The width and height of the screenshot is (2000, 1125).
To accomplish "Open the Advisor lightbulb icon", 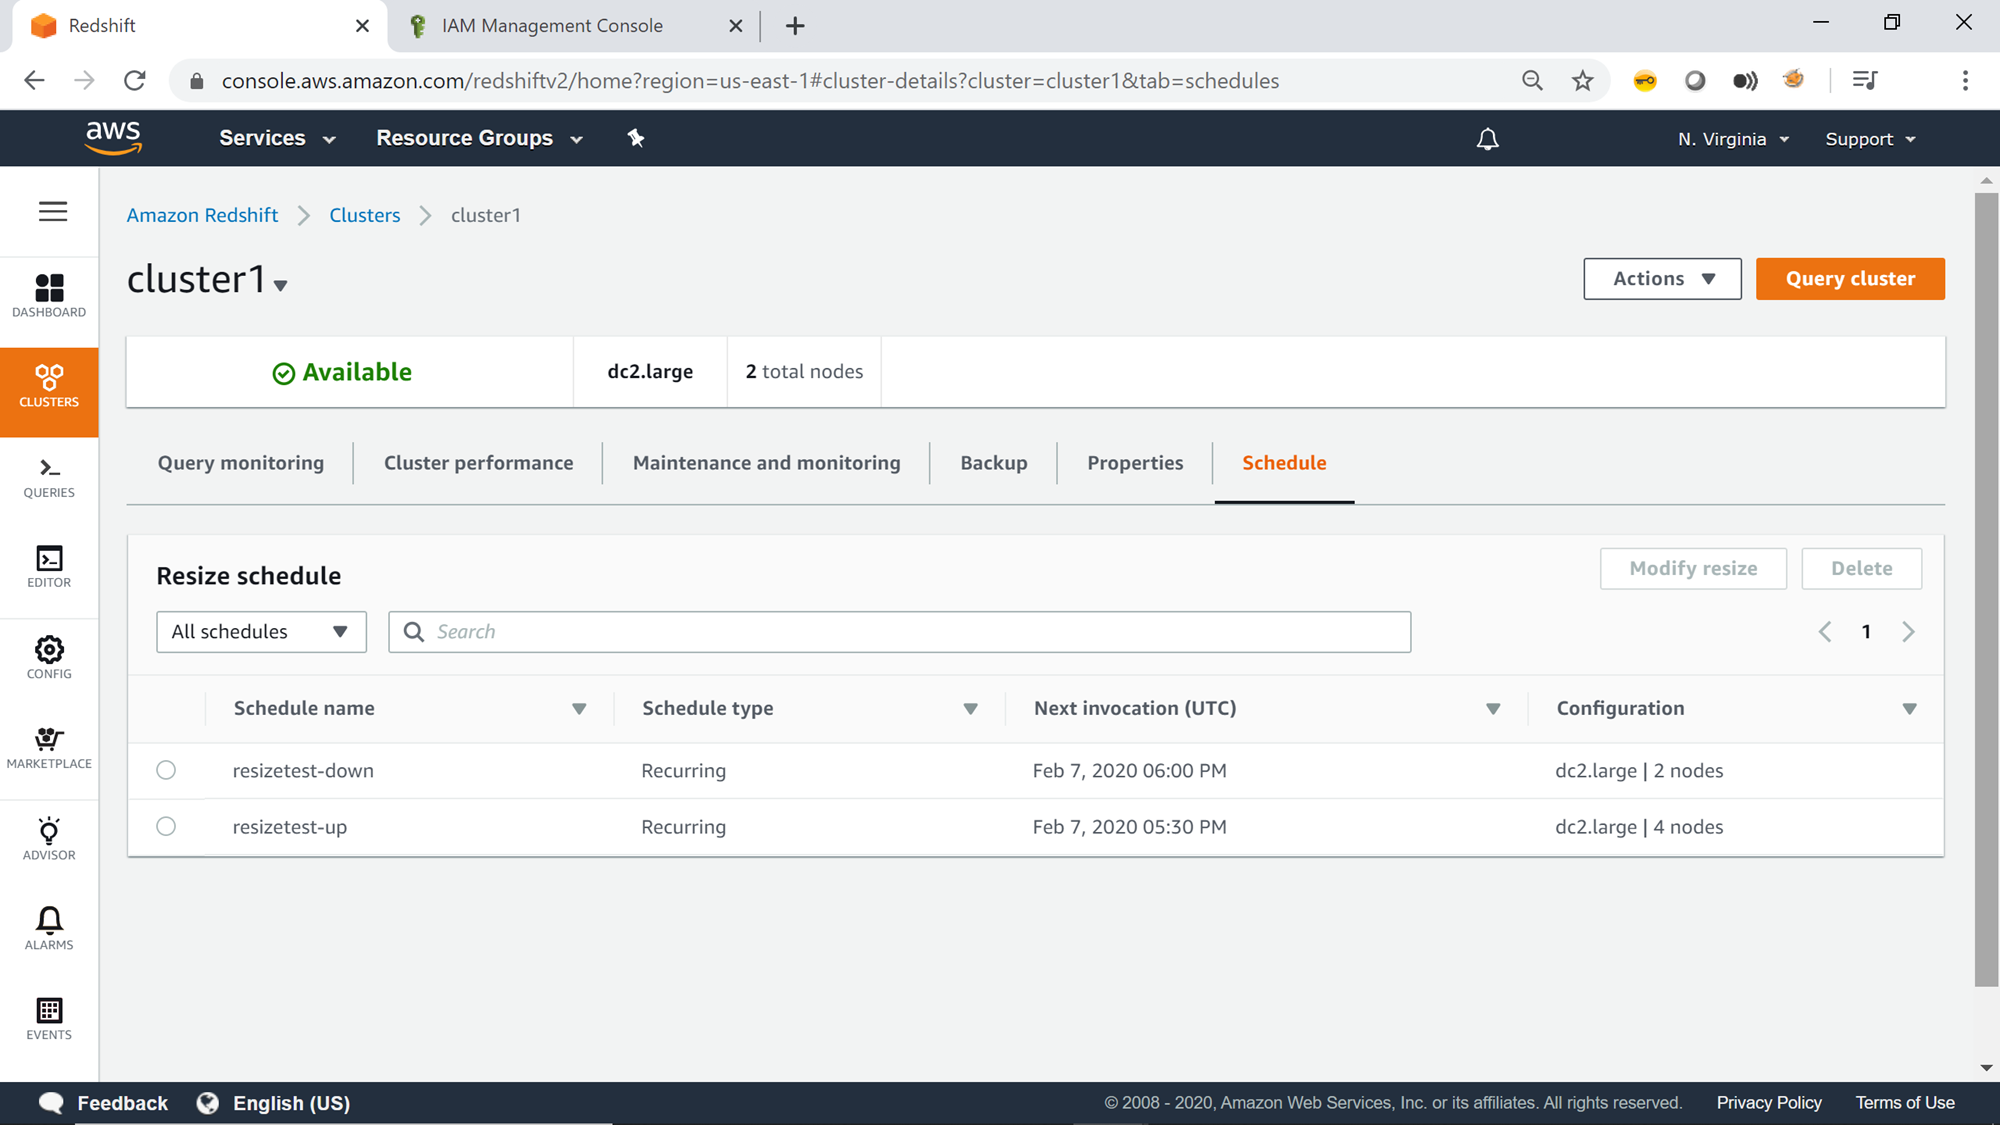I will click(49, 838).
